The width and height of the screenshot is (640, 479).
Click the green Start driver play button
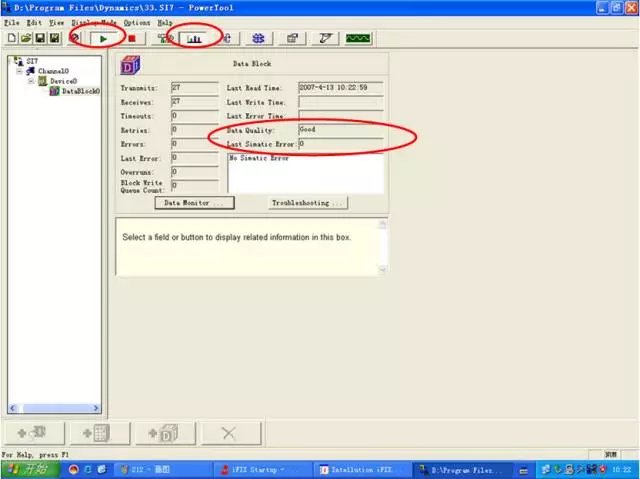click(103, 38)
